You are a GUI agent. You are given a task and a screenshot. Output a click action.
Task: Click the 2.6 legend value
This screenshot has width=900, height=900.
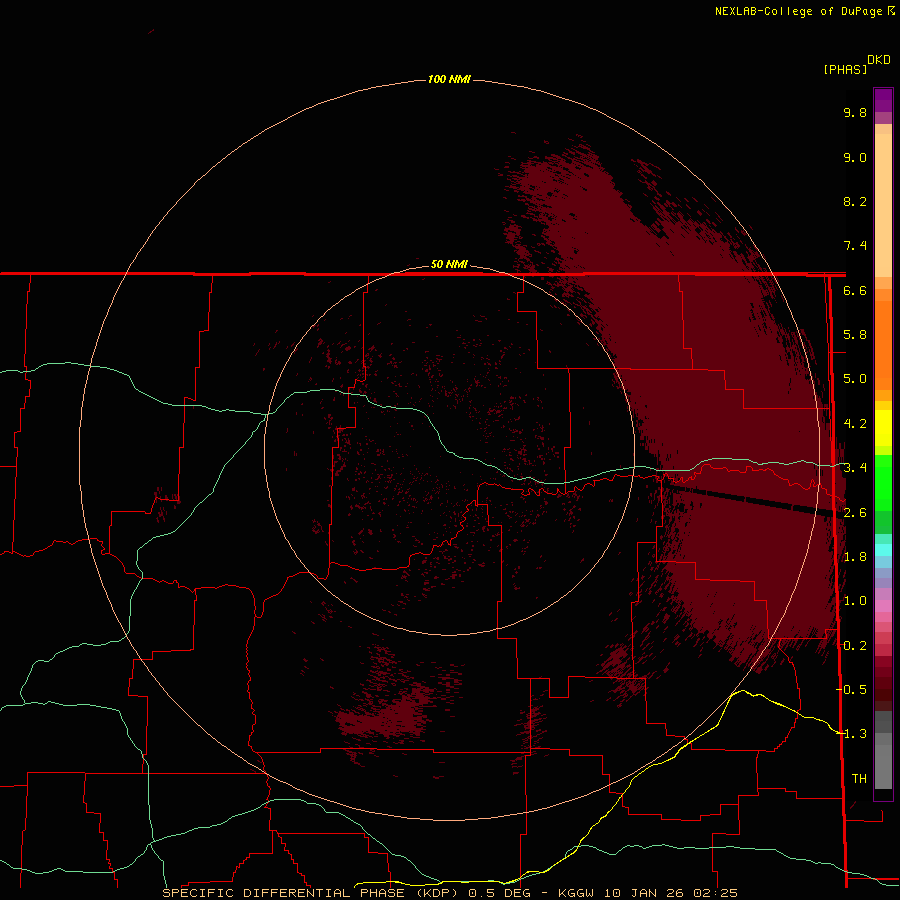855,513
